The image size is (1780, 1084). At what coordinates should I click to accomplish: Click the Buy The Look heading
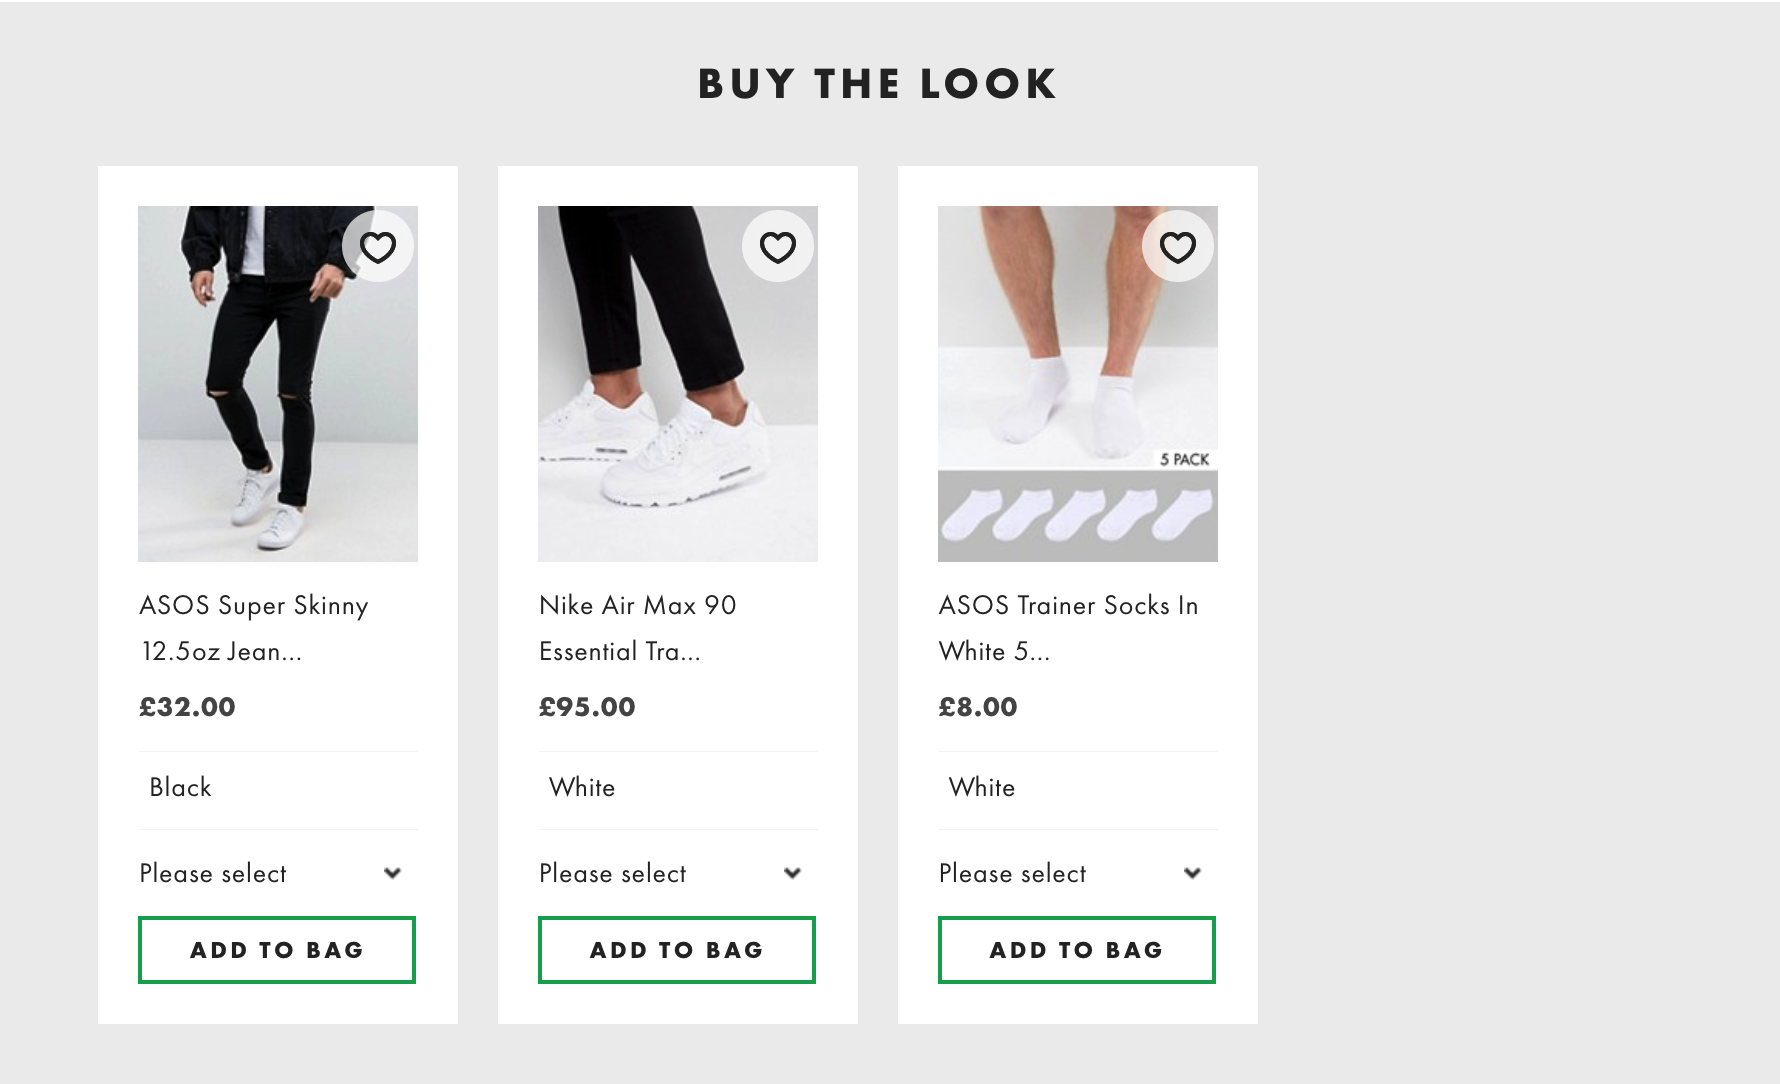coord(877,84)
